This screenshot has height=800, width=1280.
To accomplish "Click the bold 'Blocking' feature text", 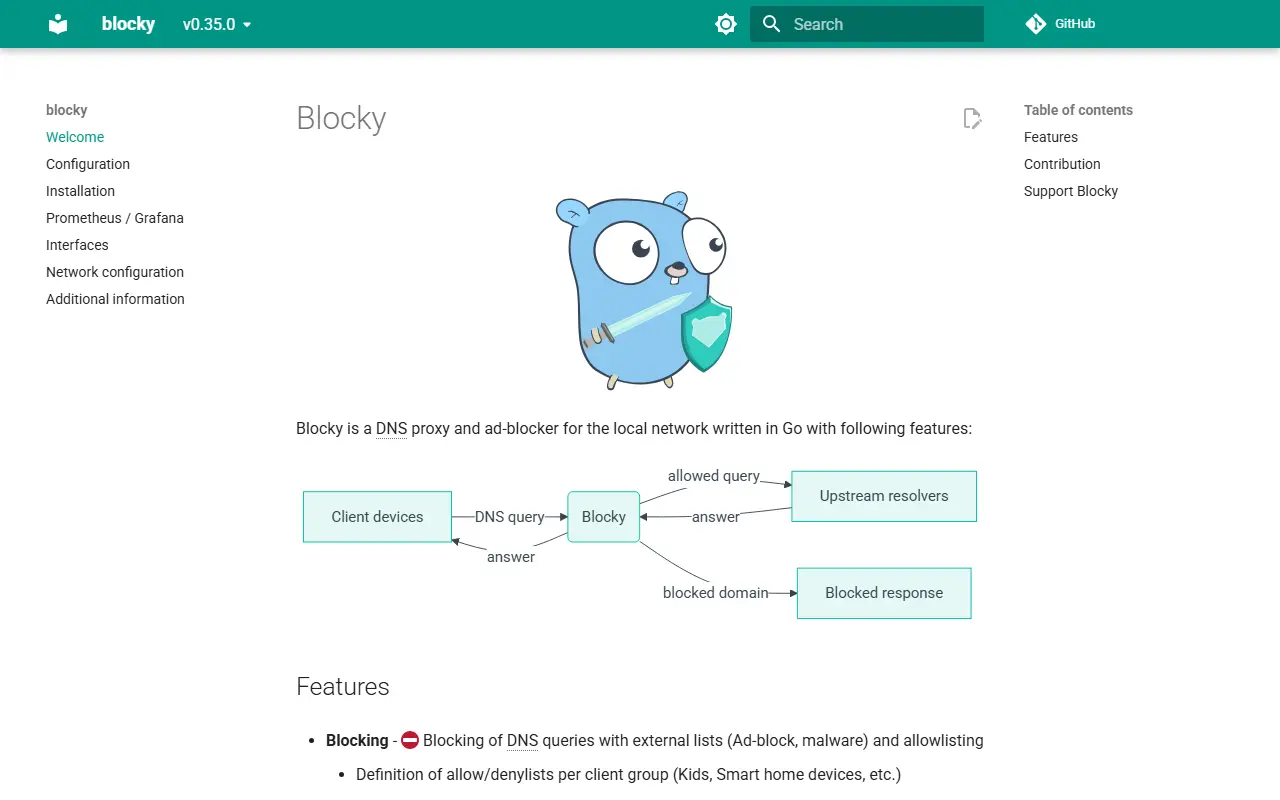I will coord(357,741).
